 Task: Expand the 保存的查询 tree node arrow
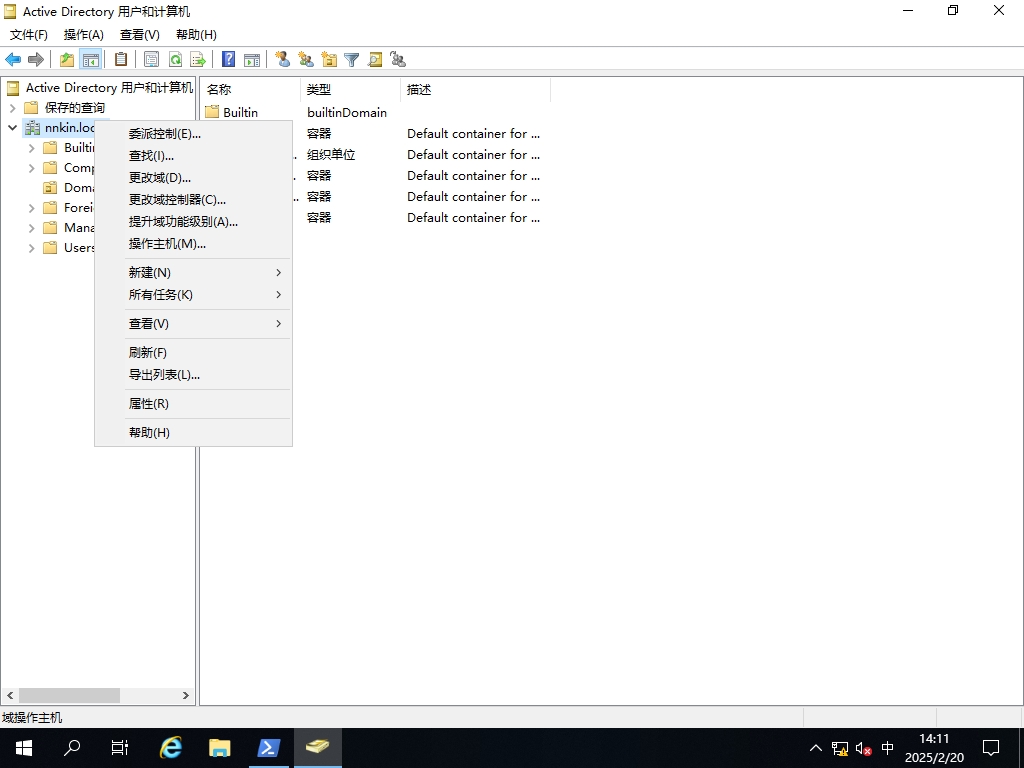(12, 108)
